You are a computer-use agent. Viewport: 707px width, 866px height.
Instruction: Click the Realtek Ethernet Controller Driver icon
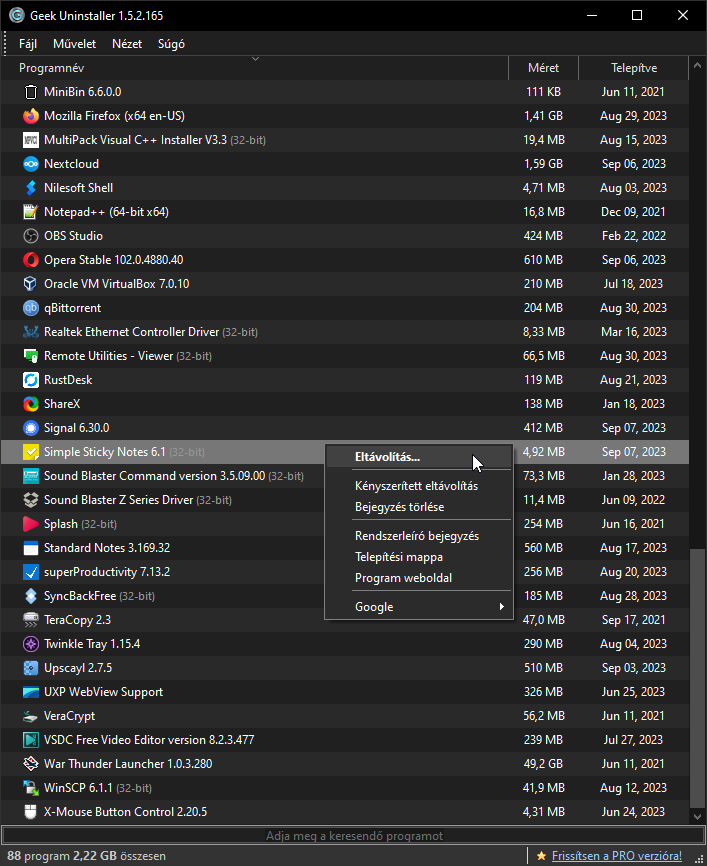[31, 332]
